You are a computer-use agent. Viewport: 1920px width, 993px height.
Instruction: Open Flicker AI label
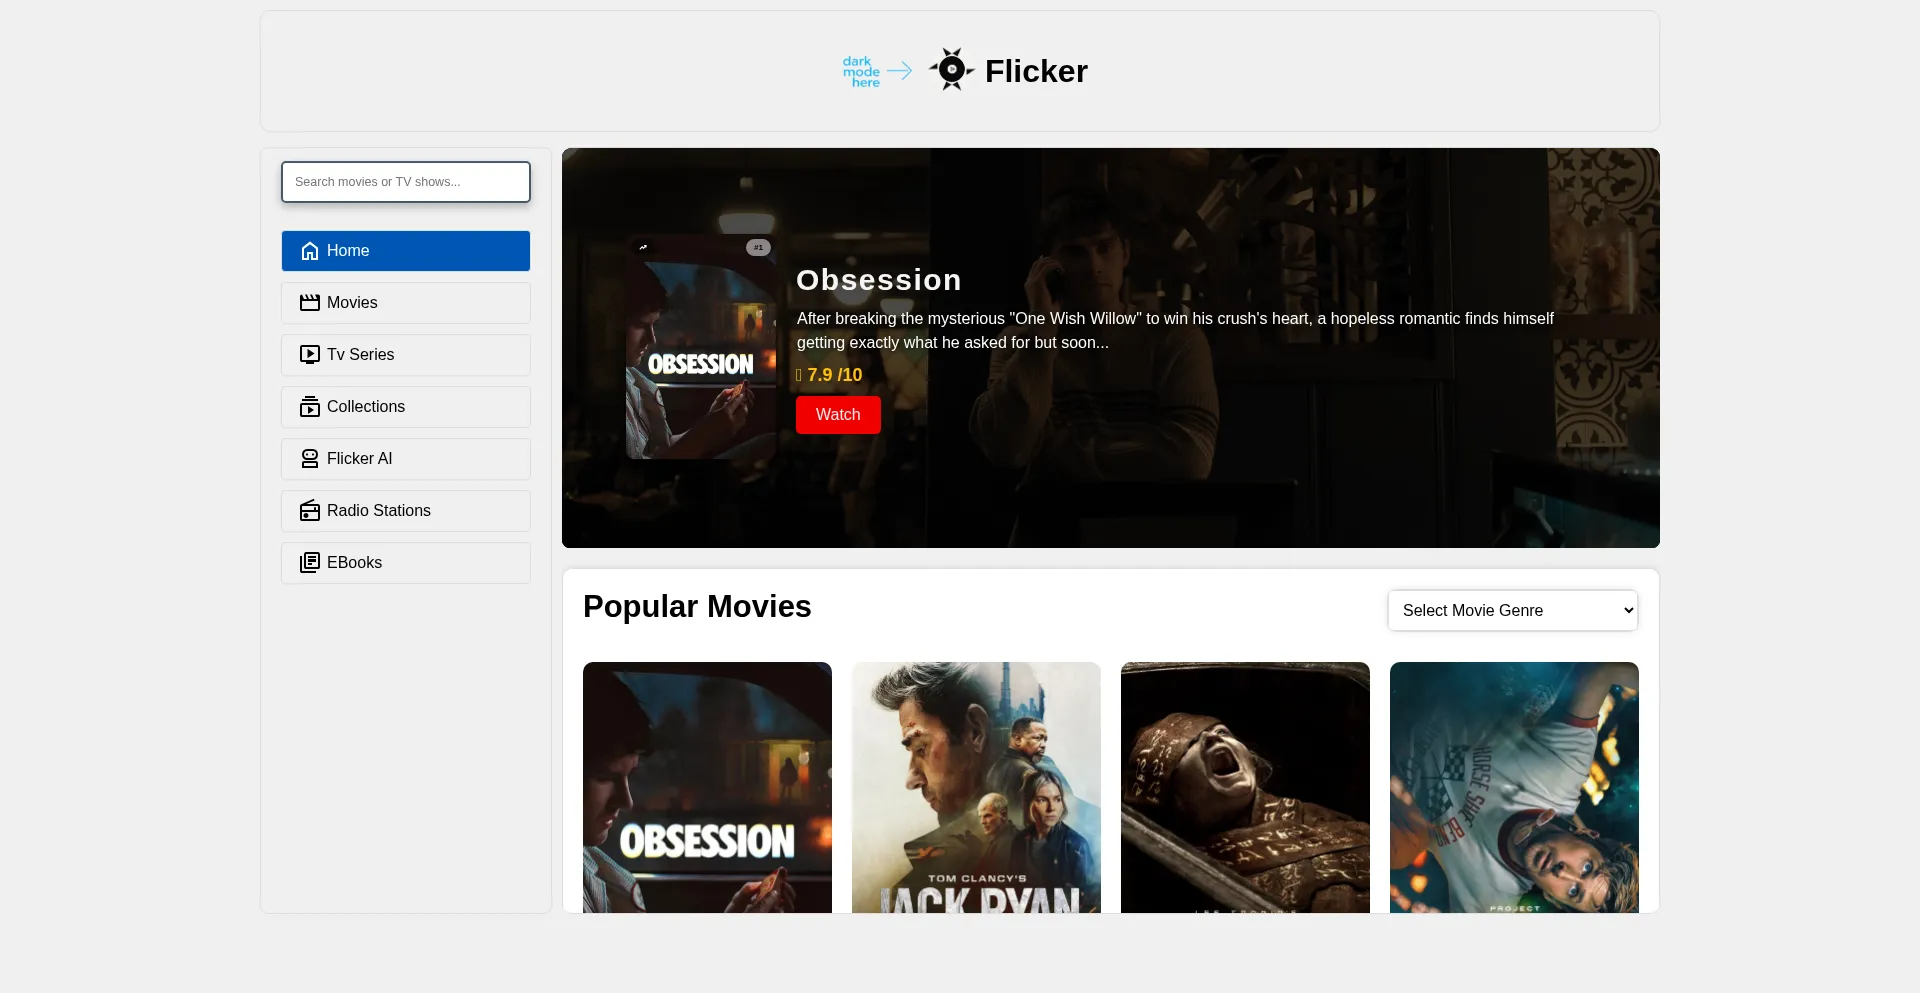point(359,459)
